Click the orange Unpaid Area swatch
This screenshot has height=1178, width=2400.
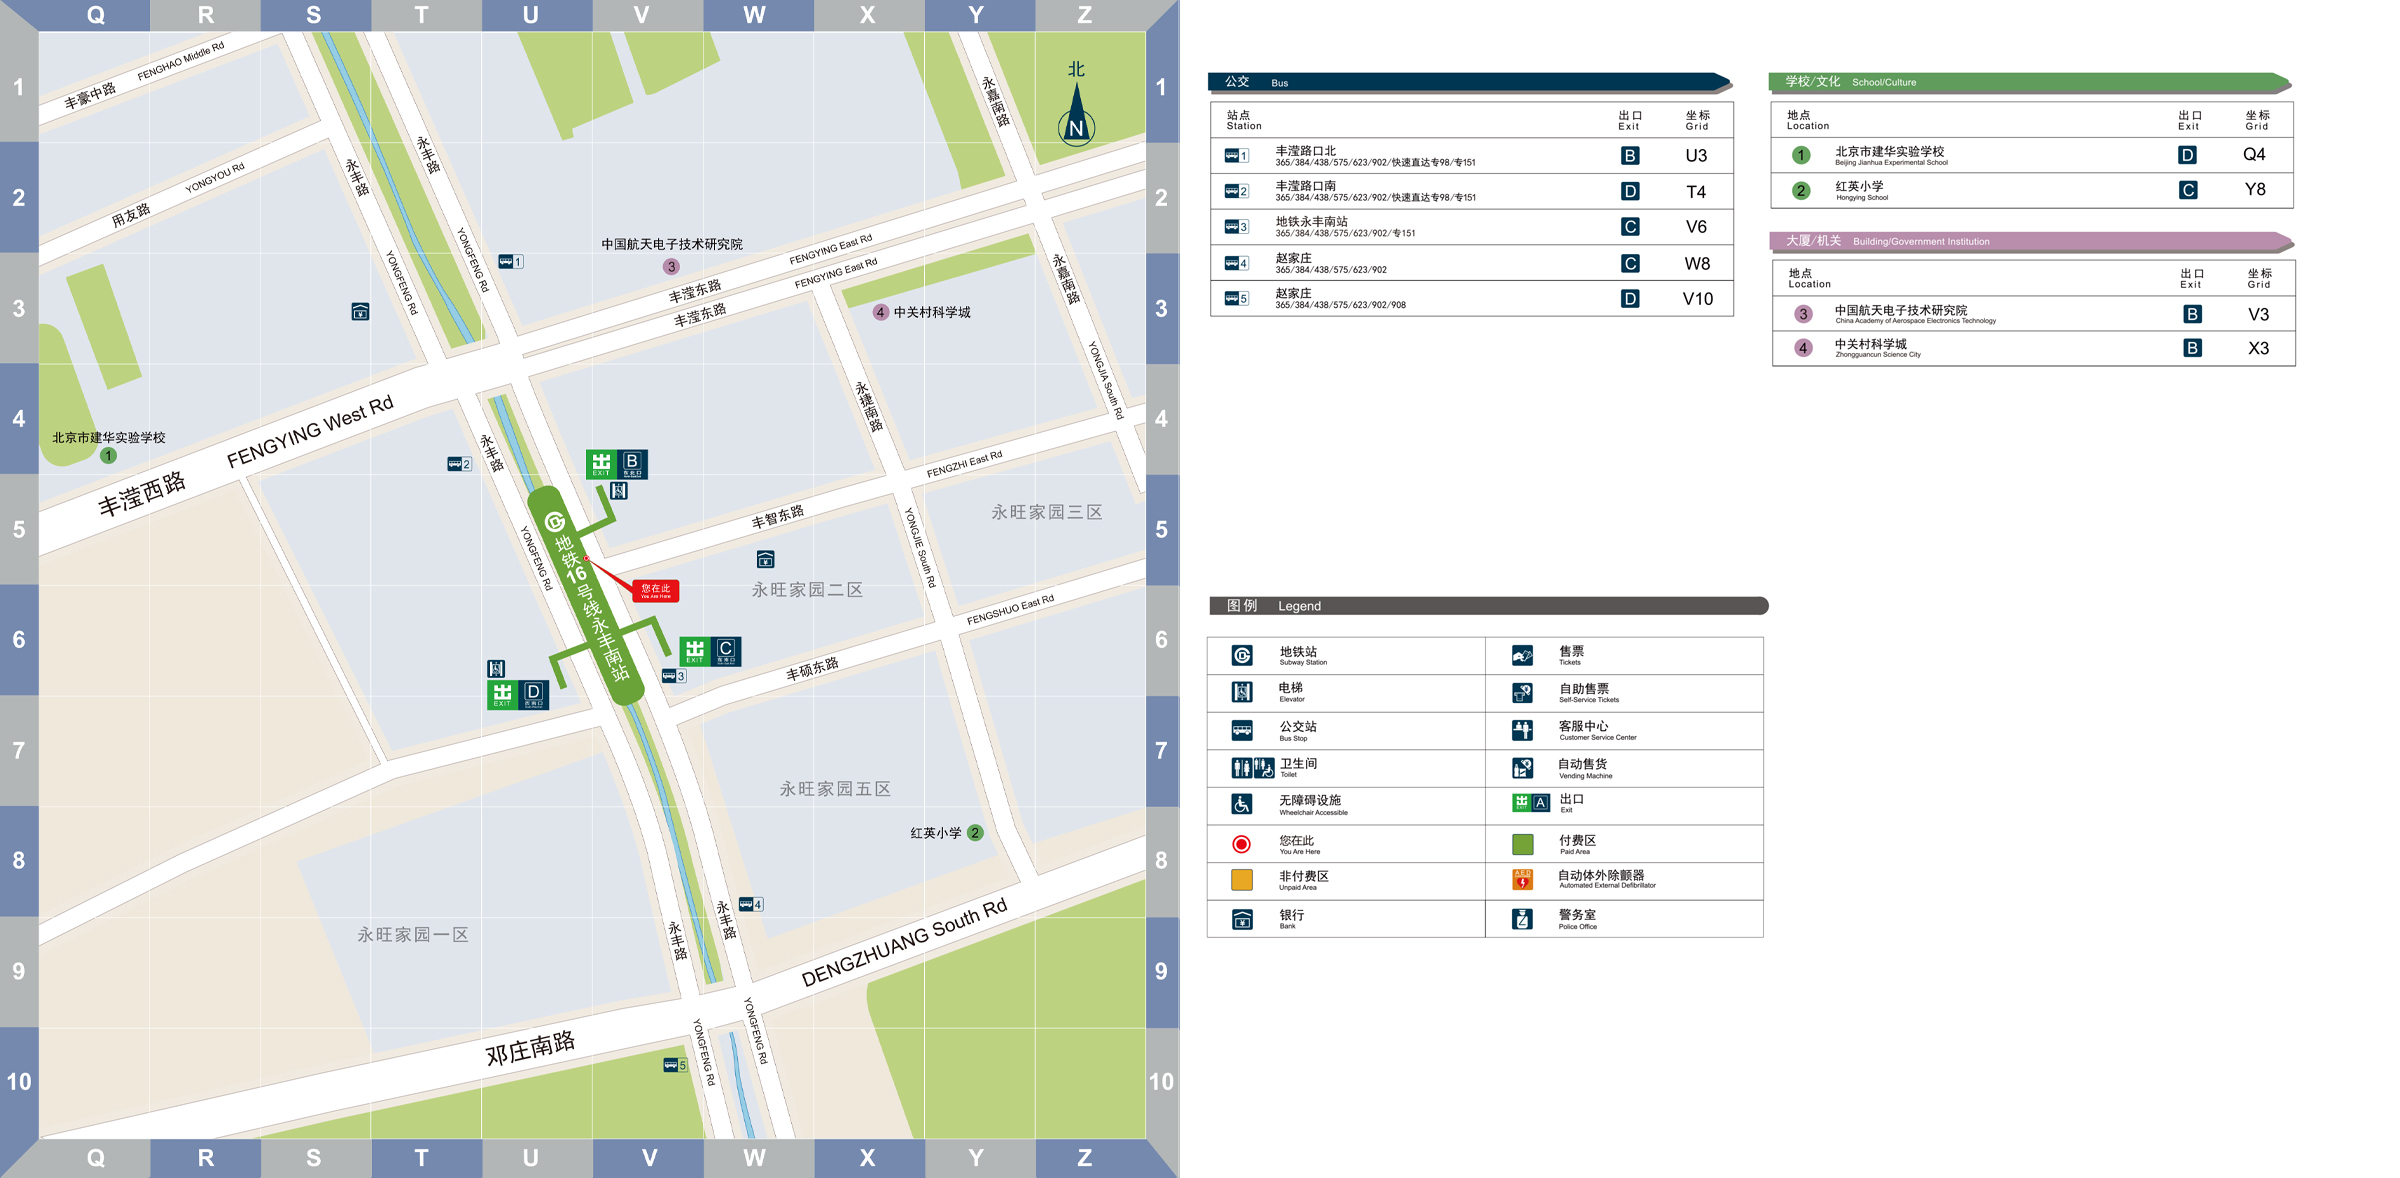pos(1242,880)
